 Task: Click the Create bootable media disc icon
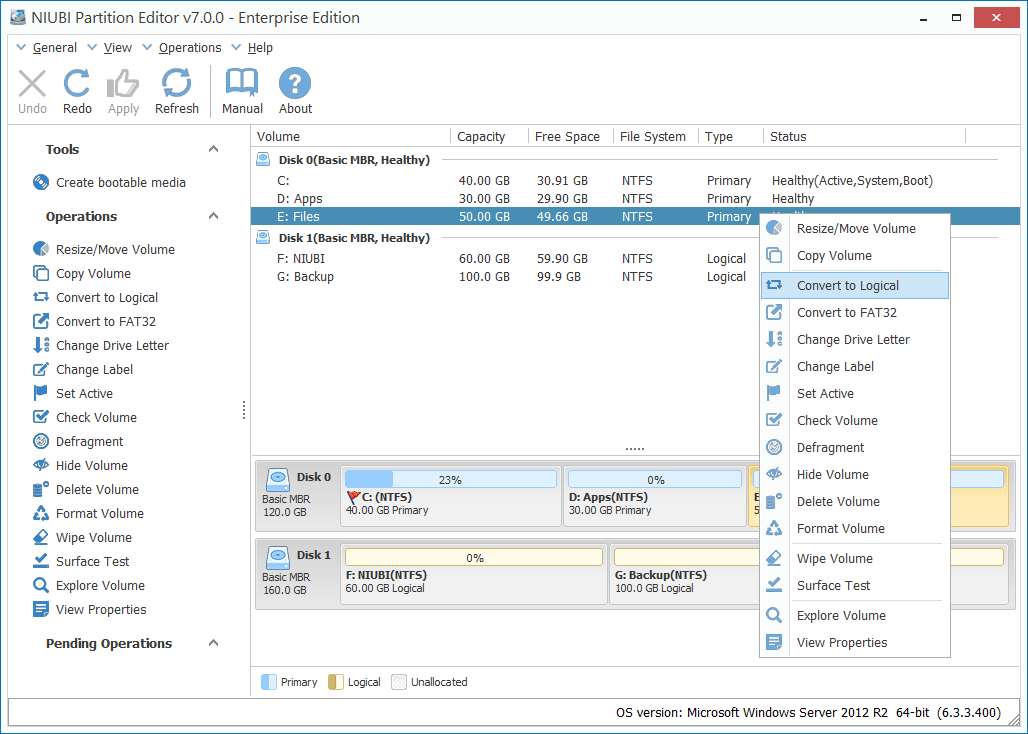(41, 182)
